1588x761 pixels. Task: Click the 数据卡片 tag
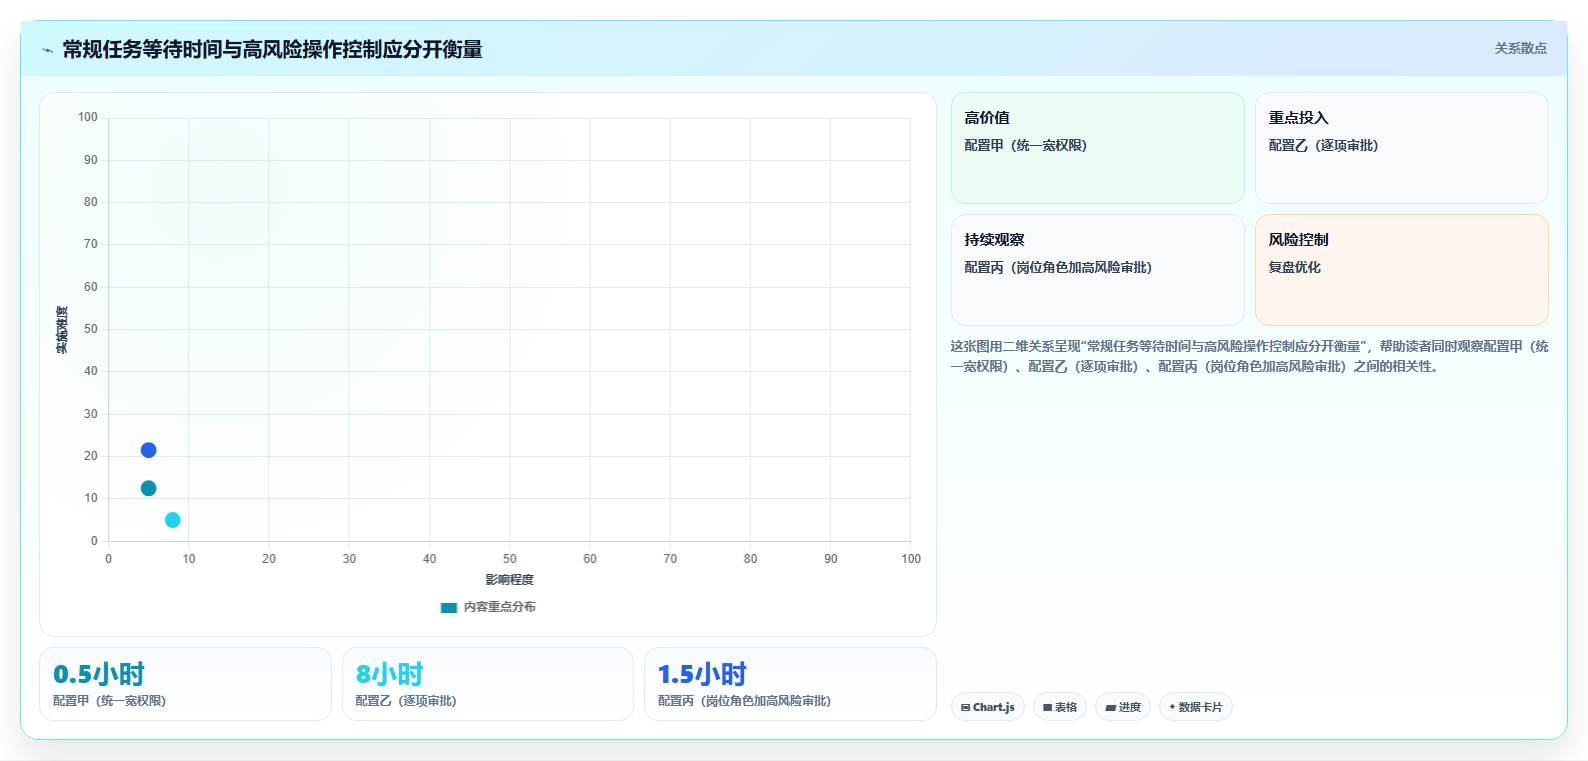[x=1196, y=707]
